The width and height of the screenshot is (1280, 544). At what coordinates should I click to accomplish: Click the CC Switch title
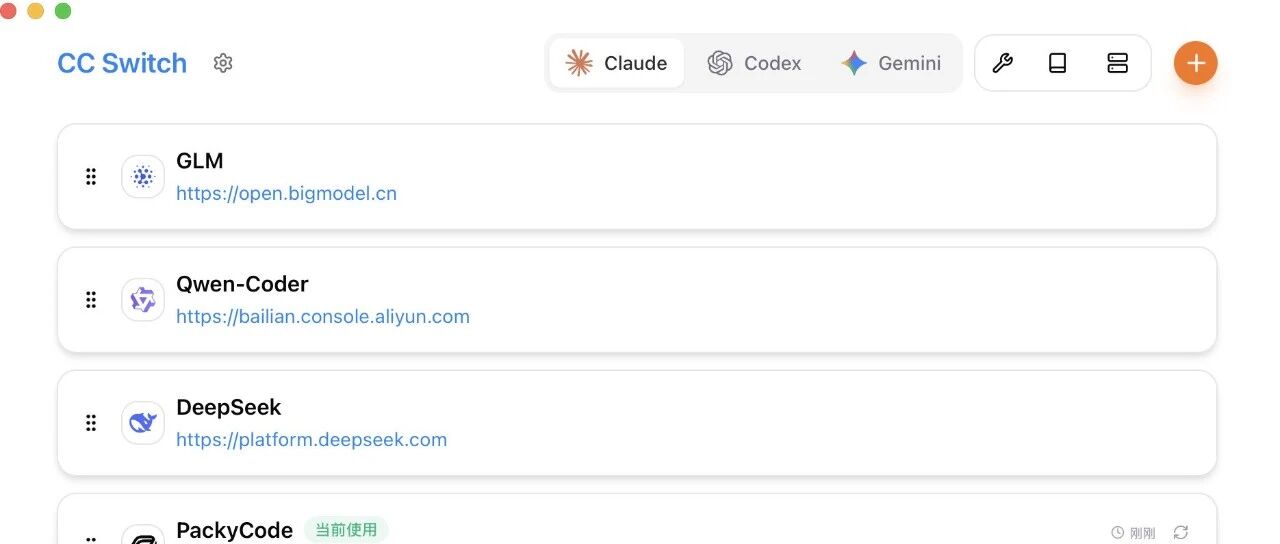pyautogui.click(x=122, y=63)
